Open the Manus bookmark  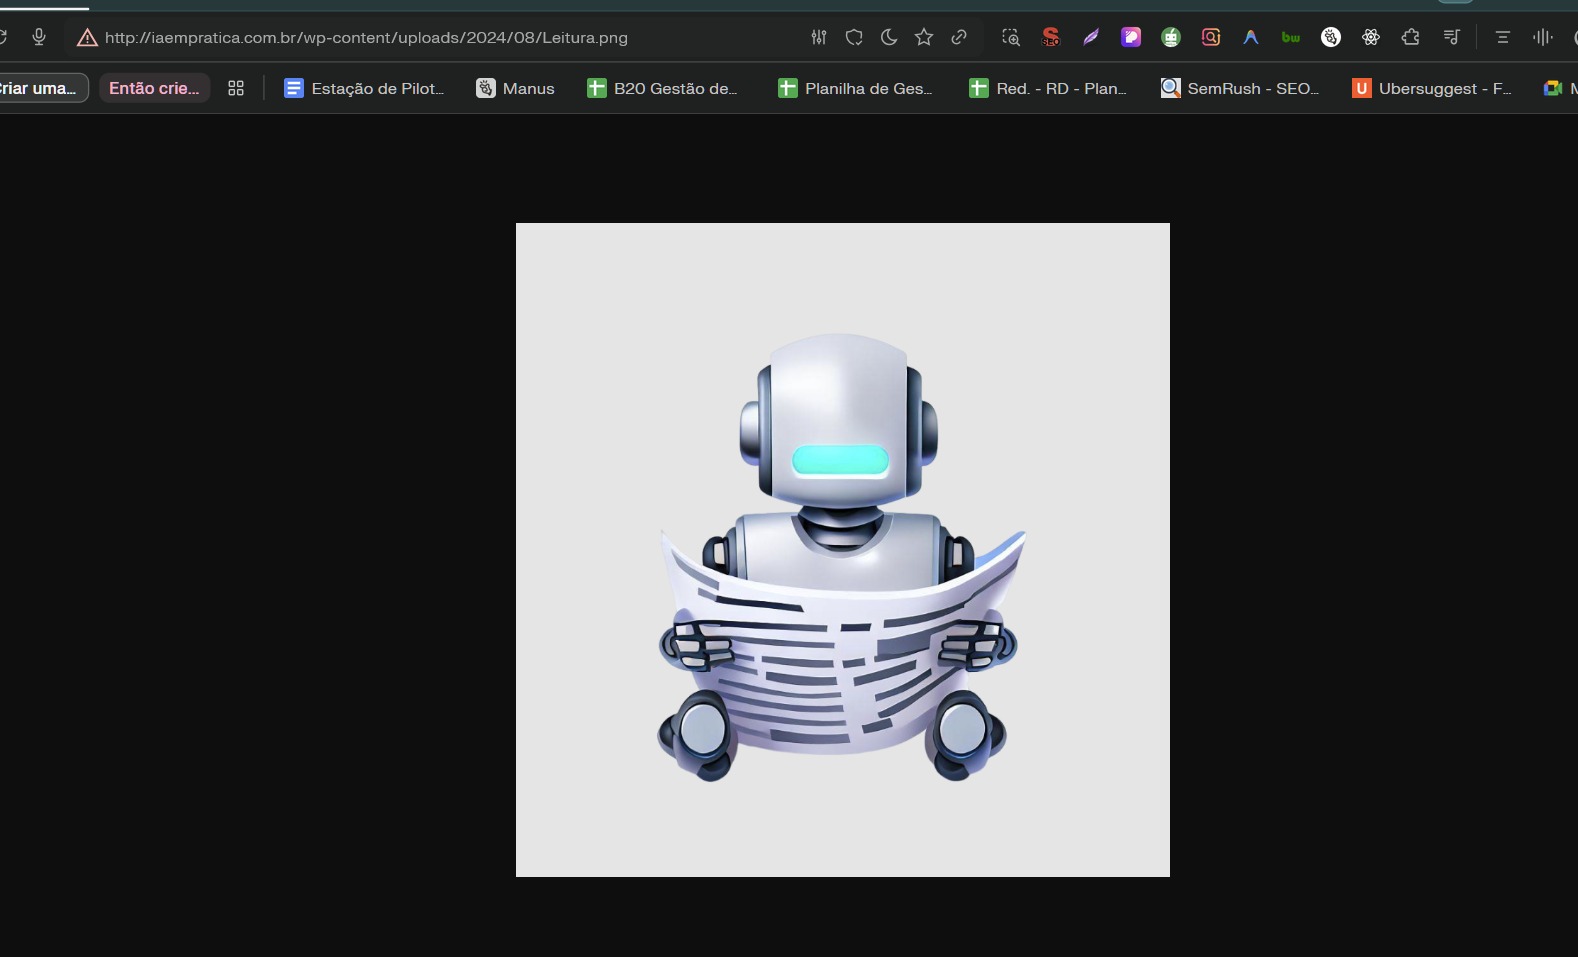pyautogui.click(x=515, y=88)
